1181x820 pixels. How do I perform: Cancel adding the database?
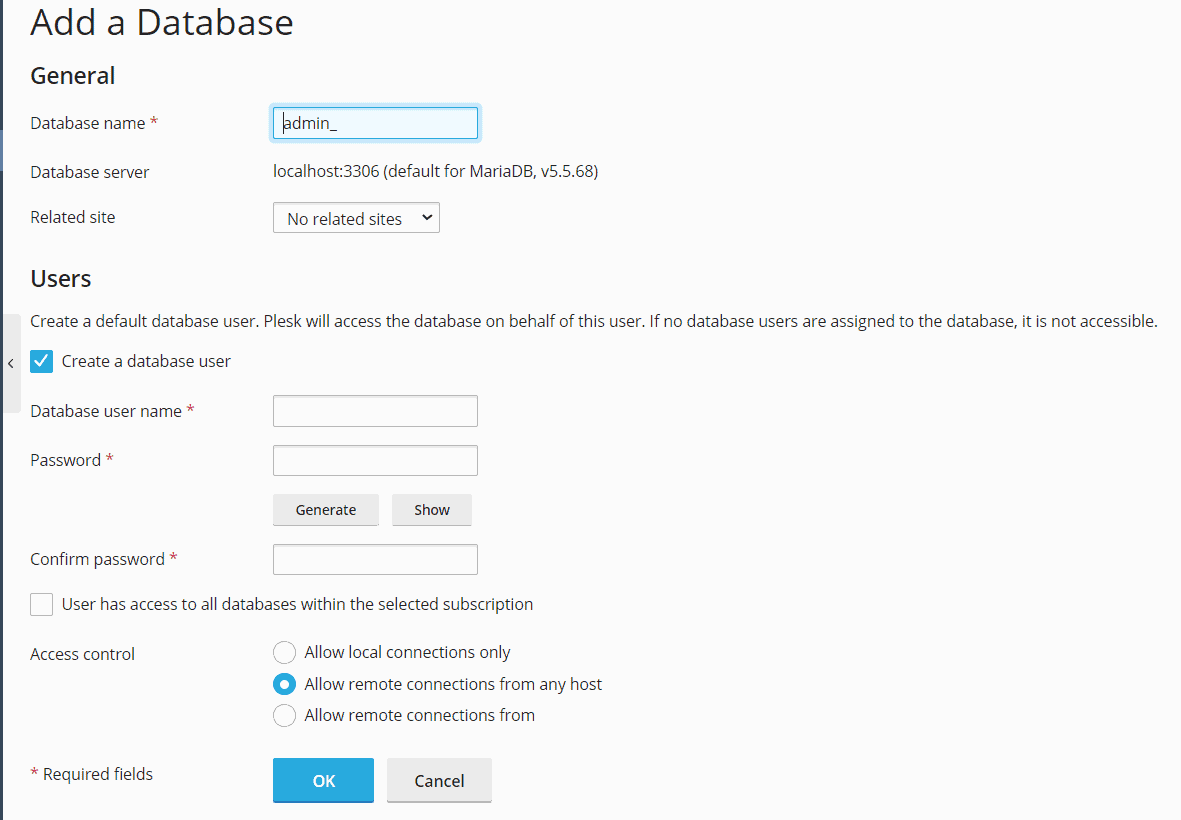pyautogui.click(x=439, y=780)
